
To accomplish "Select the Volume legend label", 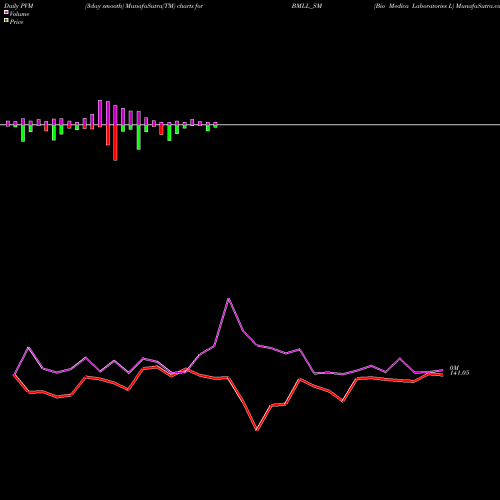I will [x=19, y=14].
